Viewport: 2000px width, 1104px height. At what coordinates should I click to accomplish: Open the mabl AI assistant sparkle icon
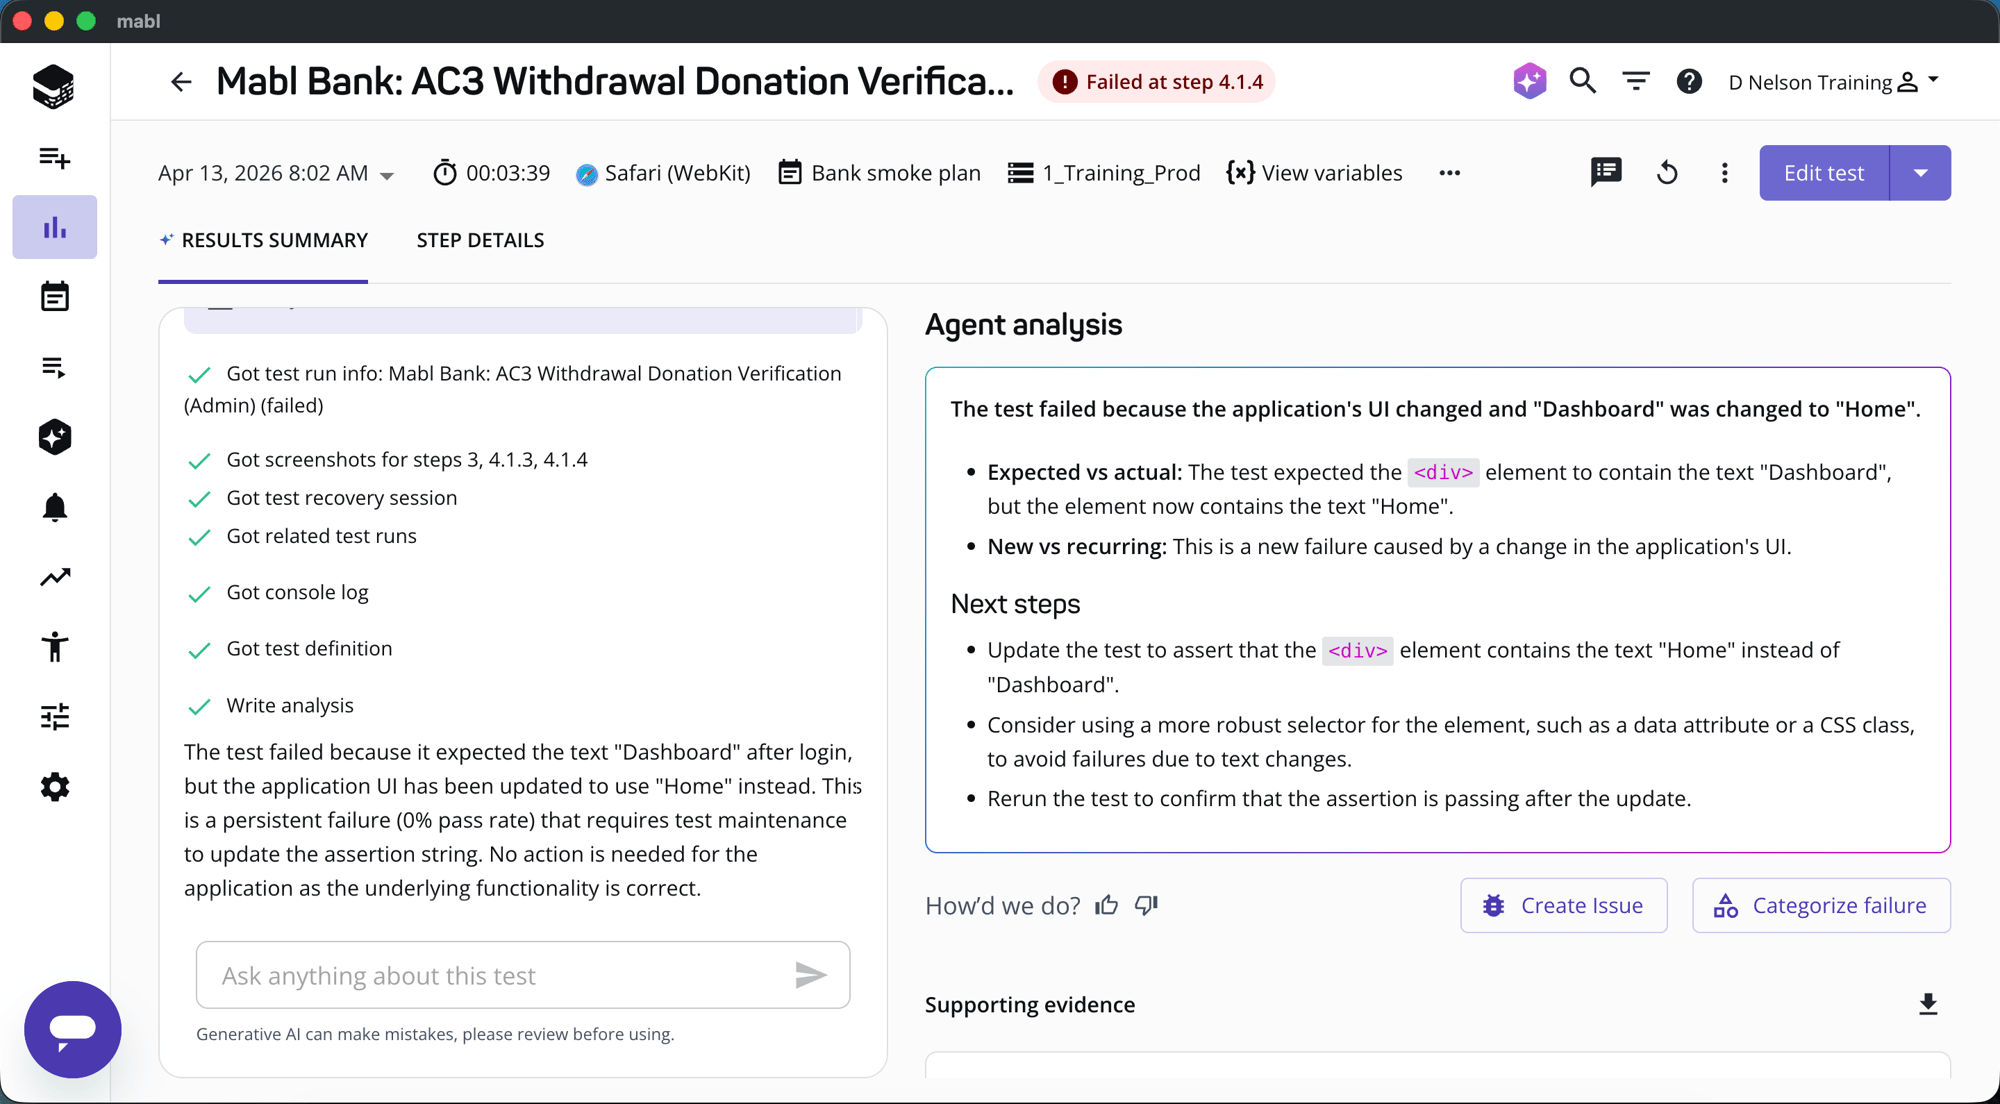pos(1529,81)
